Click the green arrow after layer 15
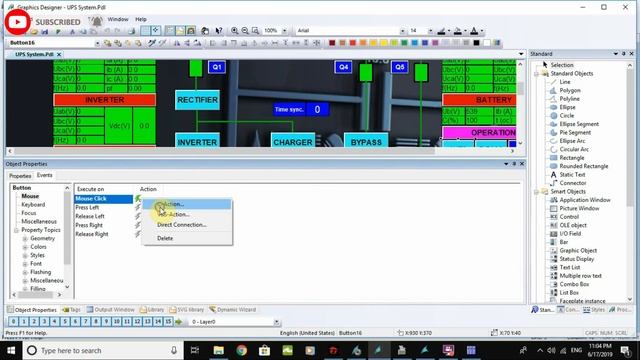640x360 pixels. coord(178,322)
